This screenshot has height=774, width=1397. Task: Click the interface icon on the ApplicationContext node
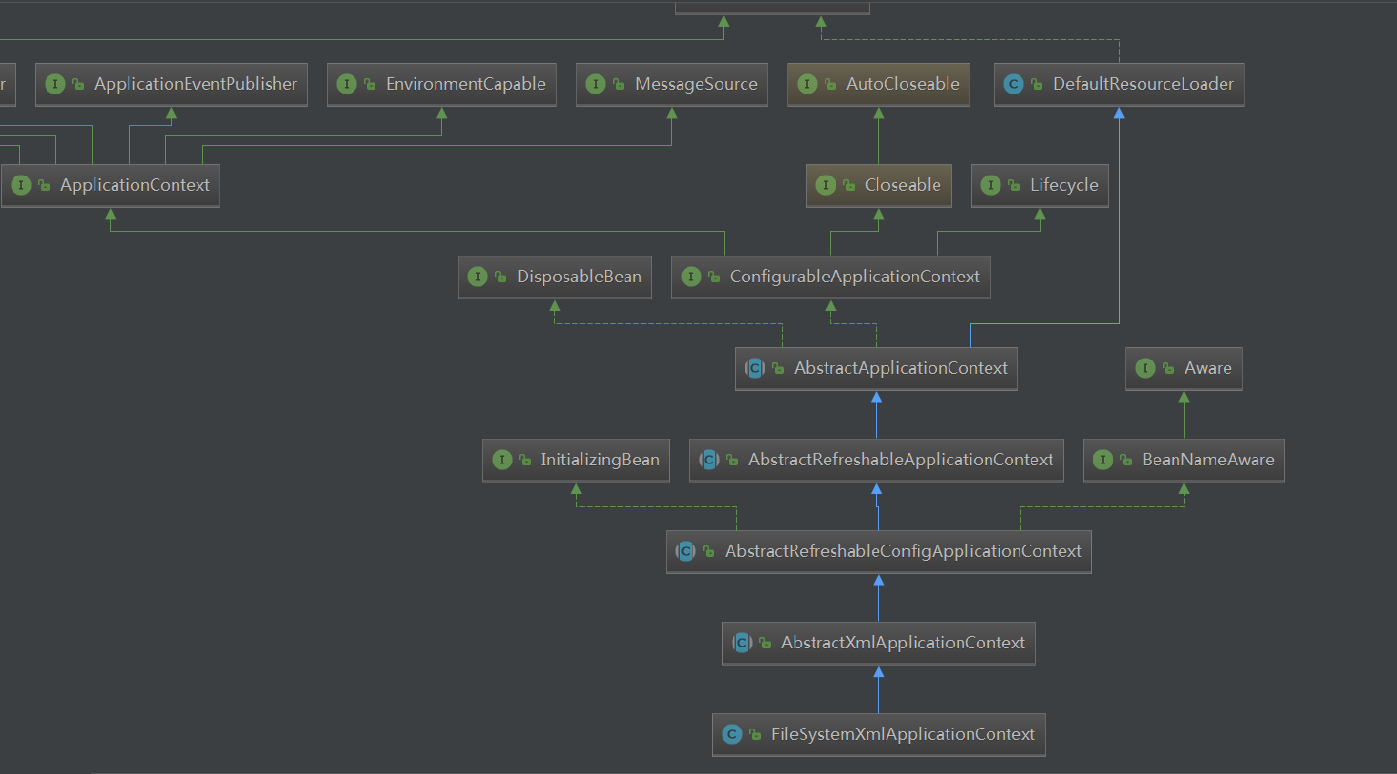point(21,186)
